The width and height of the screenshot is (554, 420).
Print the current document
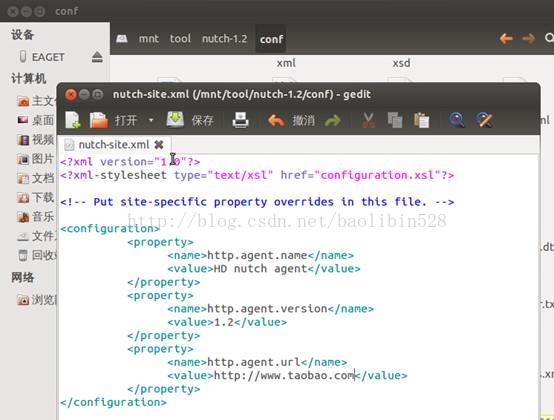pos(241,120)
